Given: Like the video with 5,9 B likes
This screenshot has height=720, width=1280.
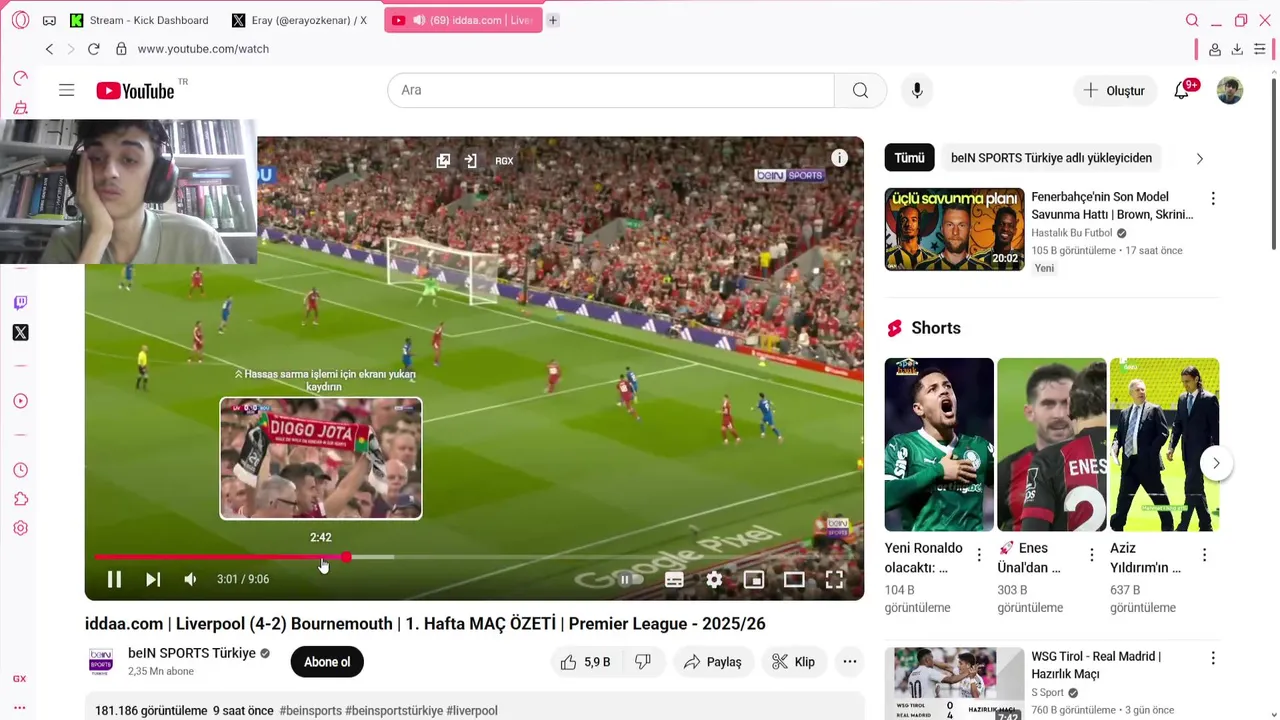Looking at the screenshot, I should click(585, 662).
